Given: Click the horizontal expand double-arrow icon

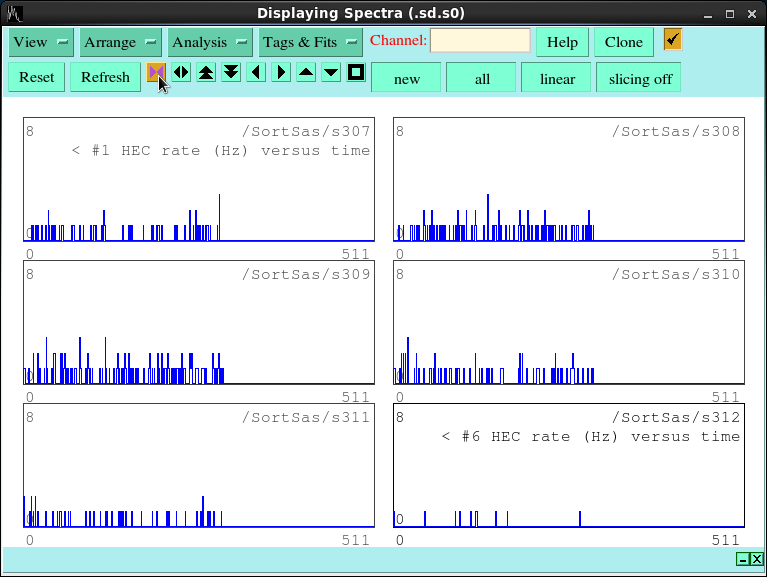Looking at the screenshot, I should [181, 73].
